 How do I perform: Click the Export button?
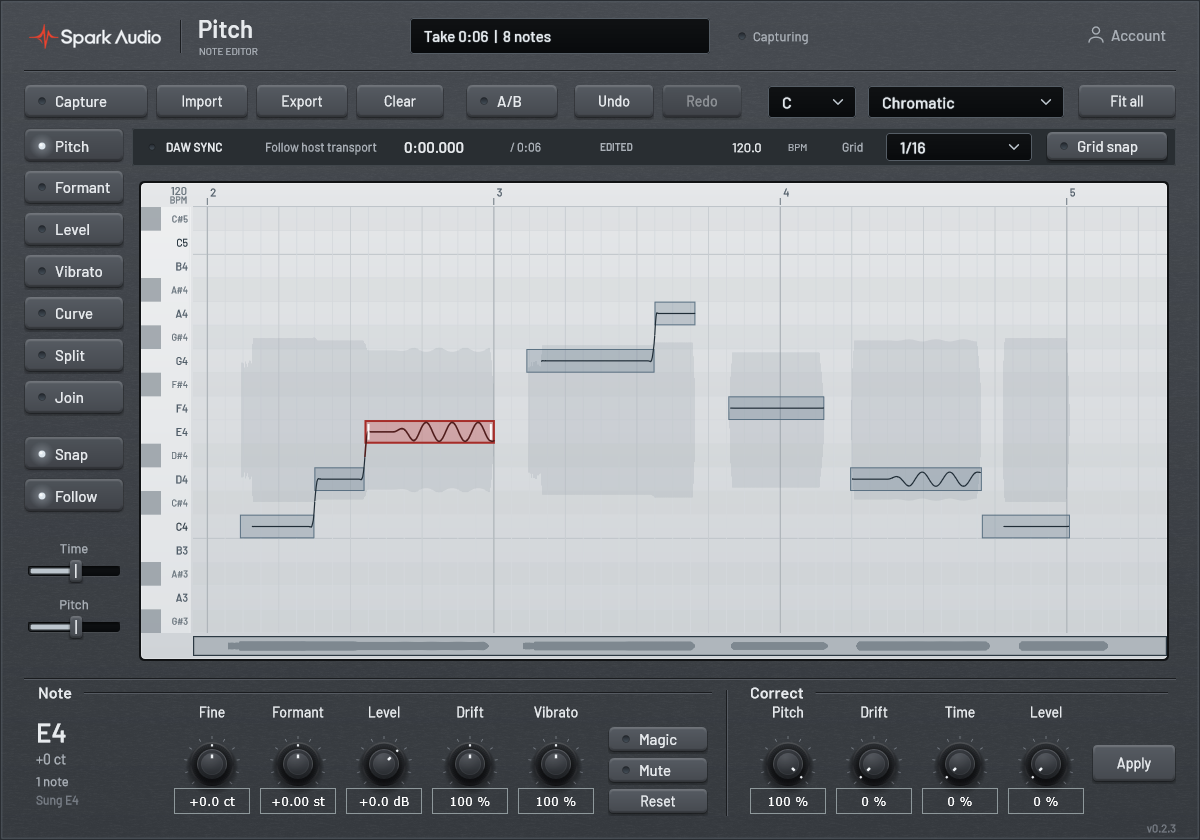click(302, 101)
